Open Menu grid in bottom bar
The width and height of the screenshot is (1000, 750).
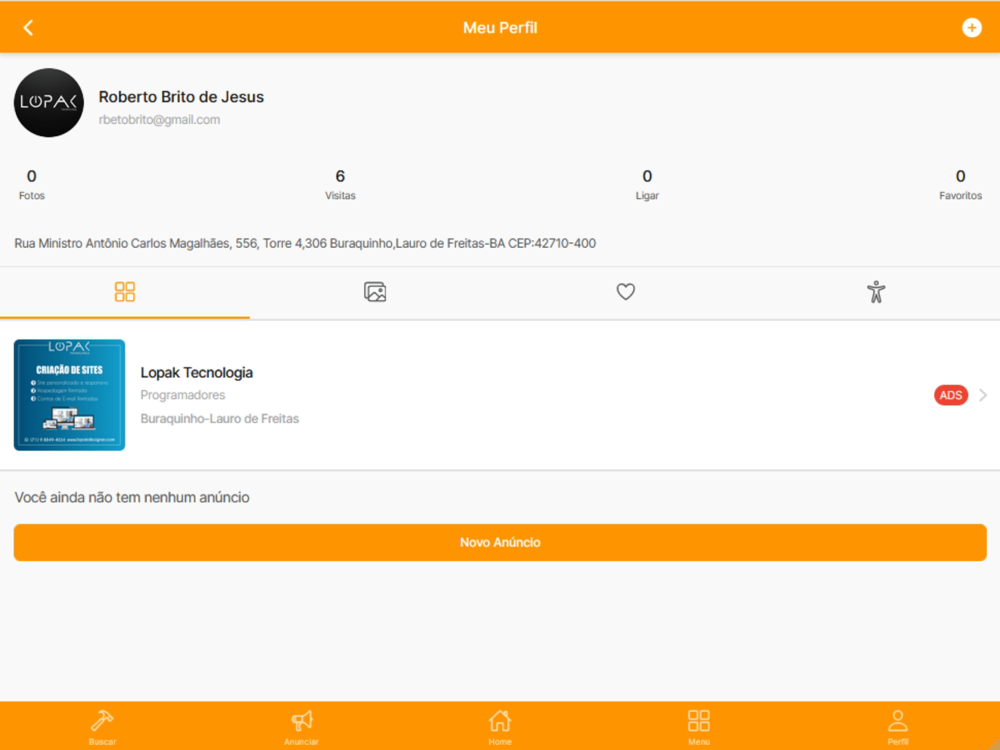coord(699,727)
